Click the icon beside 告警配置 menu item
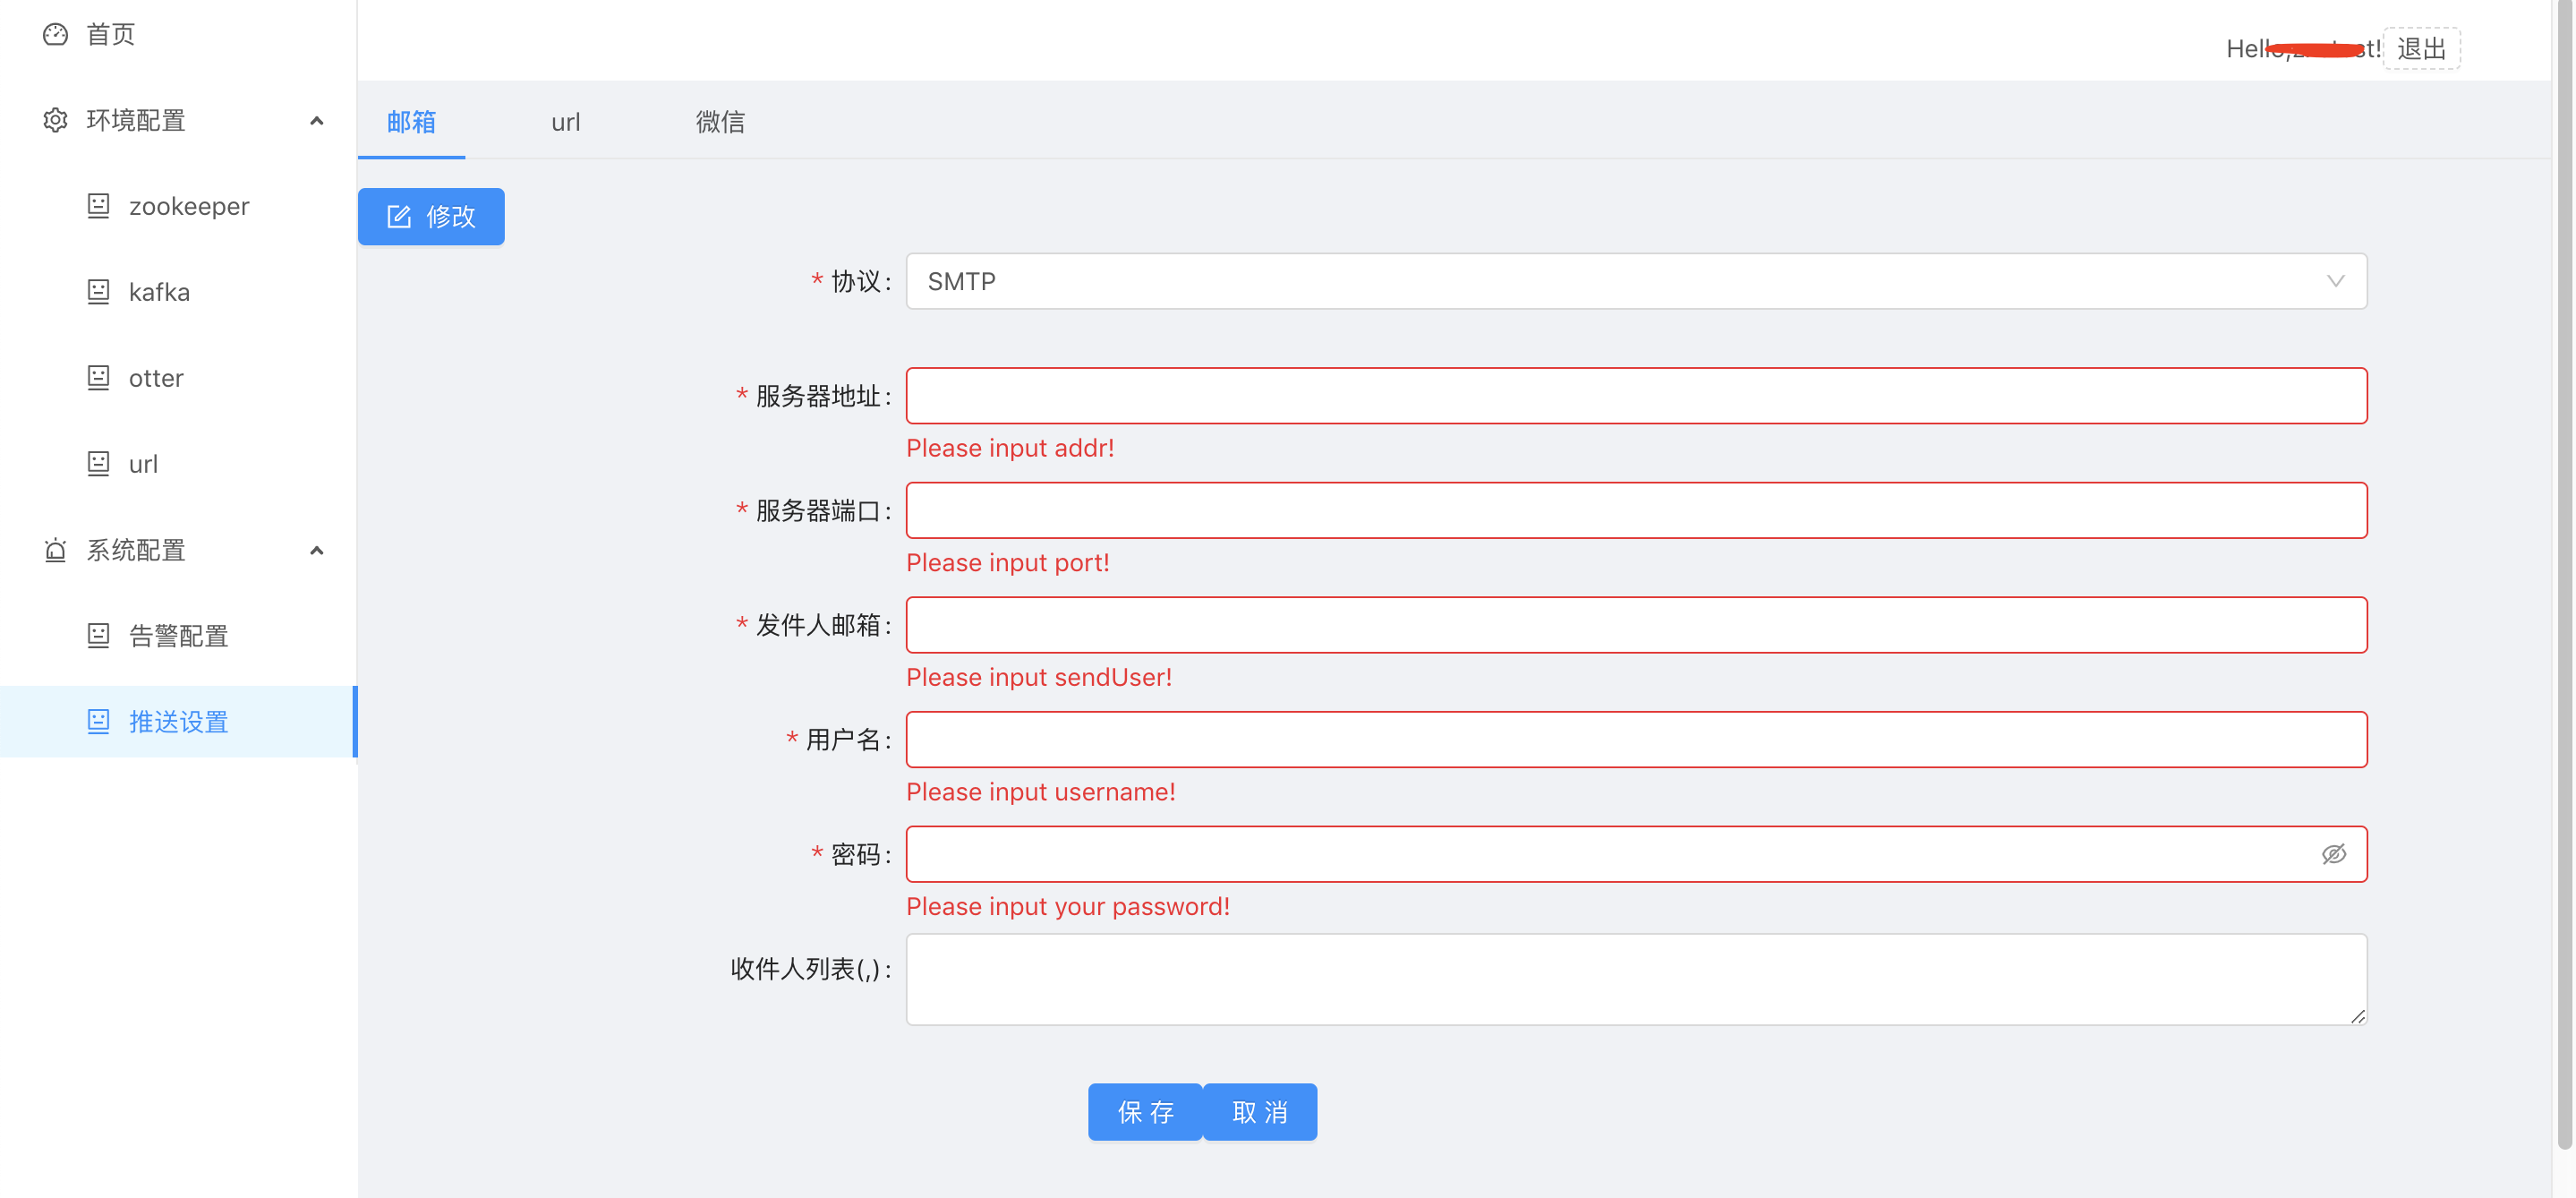This screenshot has height=1198, width=2576. 98,636
